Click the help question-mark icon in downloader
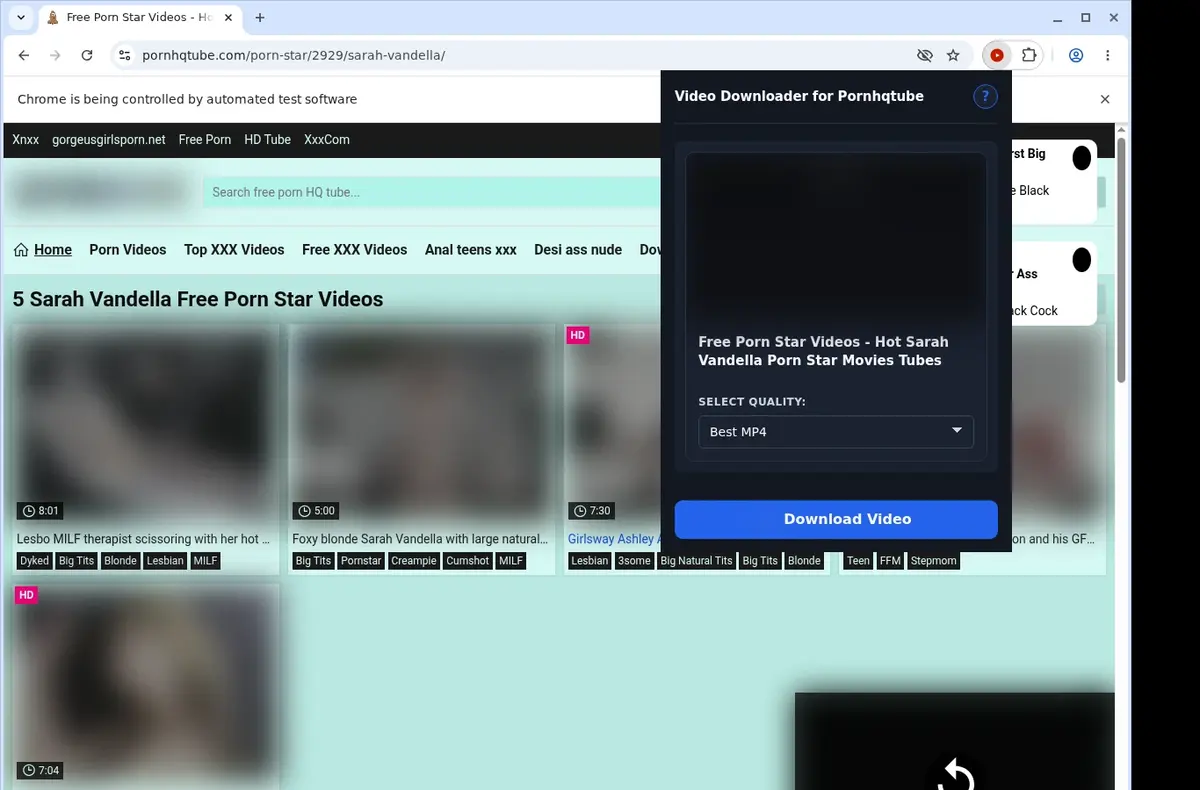1200x790 pixels. click(x=985, y=96)
